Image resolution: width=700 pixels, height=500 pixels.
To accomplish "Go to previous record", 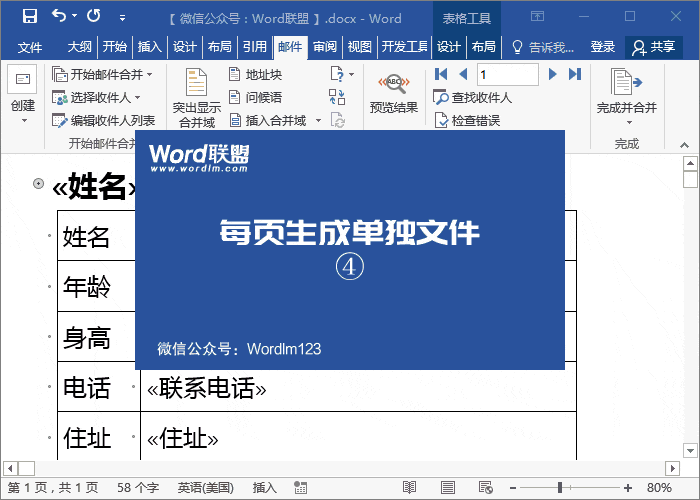I will (463, 74).
